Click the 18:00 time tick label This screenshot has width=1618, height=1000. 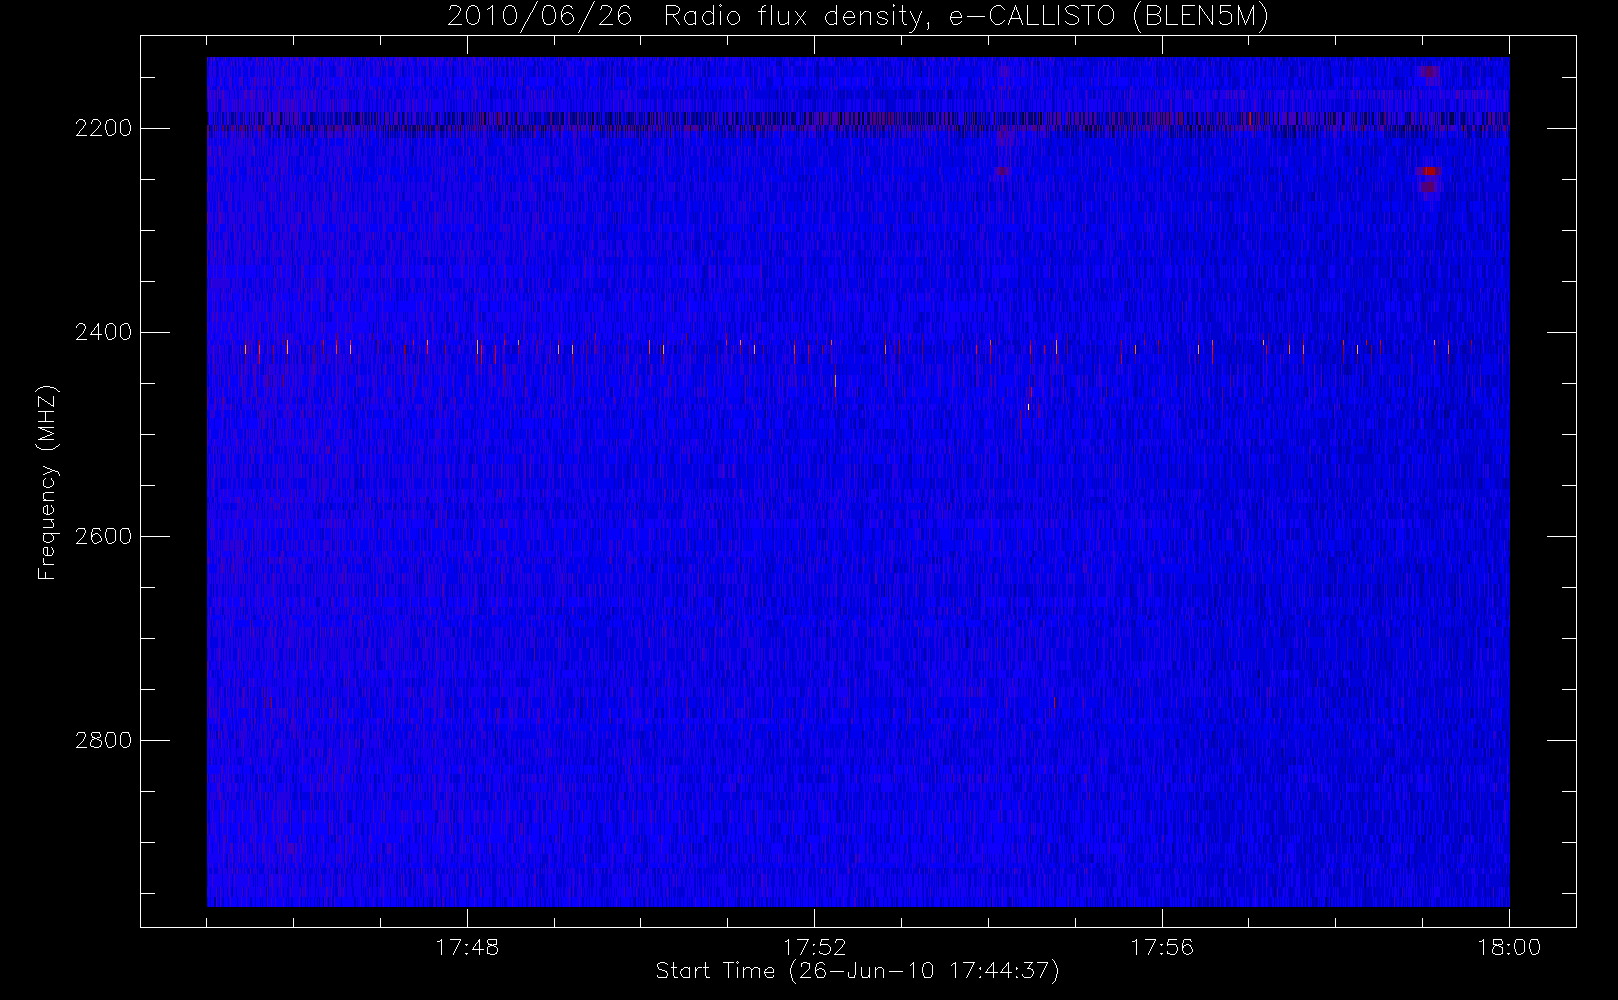[x=1509, y=947]
